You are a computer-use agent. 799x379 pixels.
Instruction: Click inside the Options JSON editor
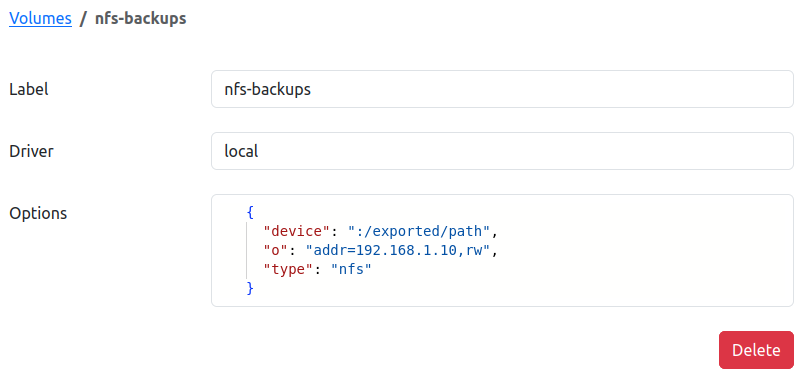502,251
